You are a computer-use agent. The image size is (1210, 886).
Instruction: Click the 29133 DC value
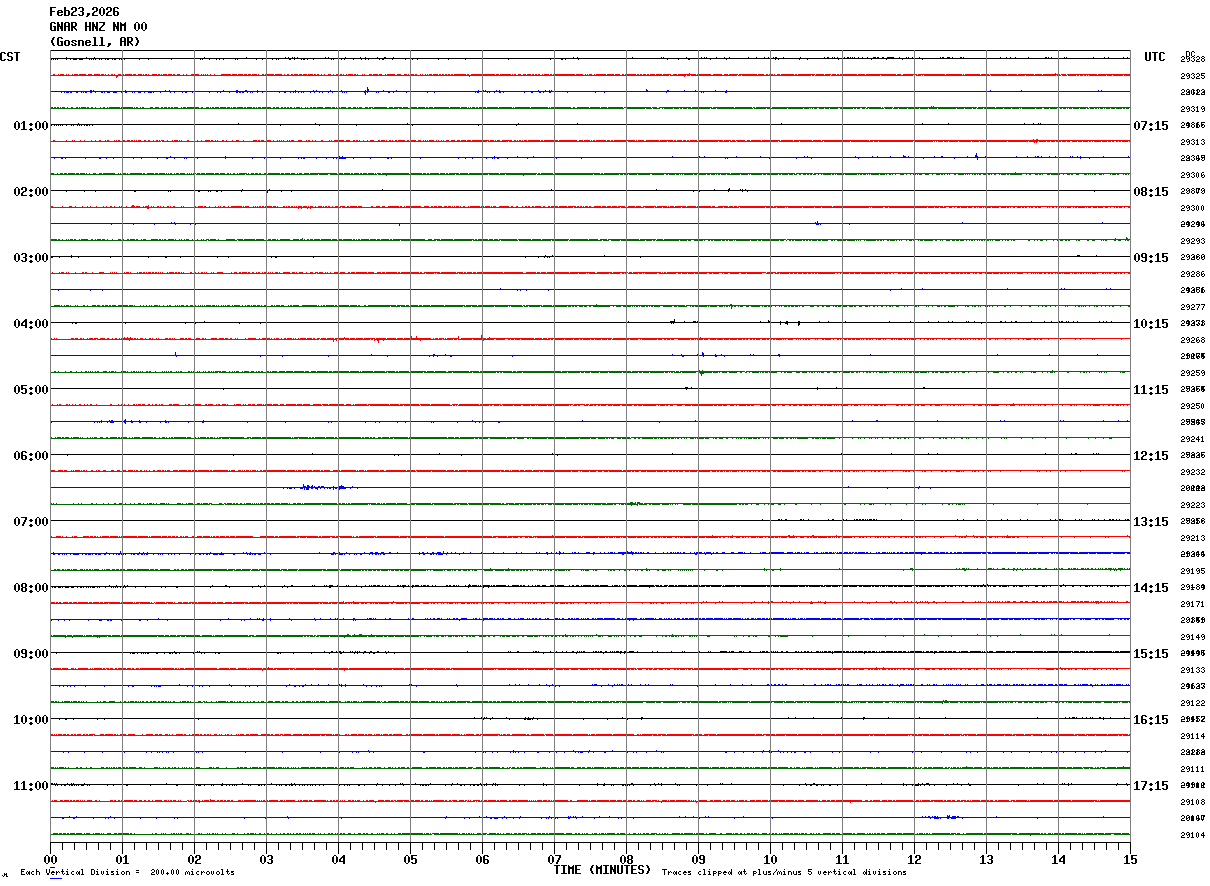click(1192, 670)
